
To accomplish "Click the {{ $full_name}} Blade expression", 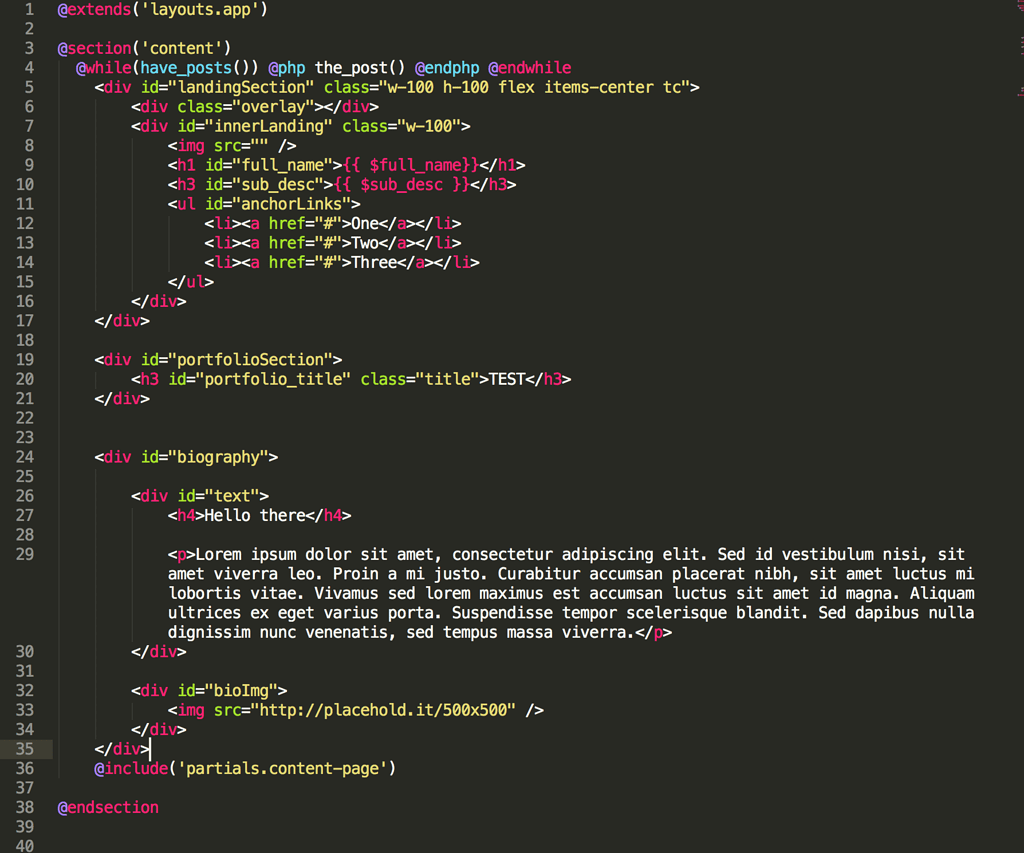I will [x=411, y=165].
